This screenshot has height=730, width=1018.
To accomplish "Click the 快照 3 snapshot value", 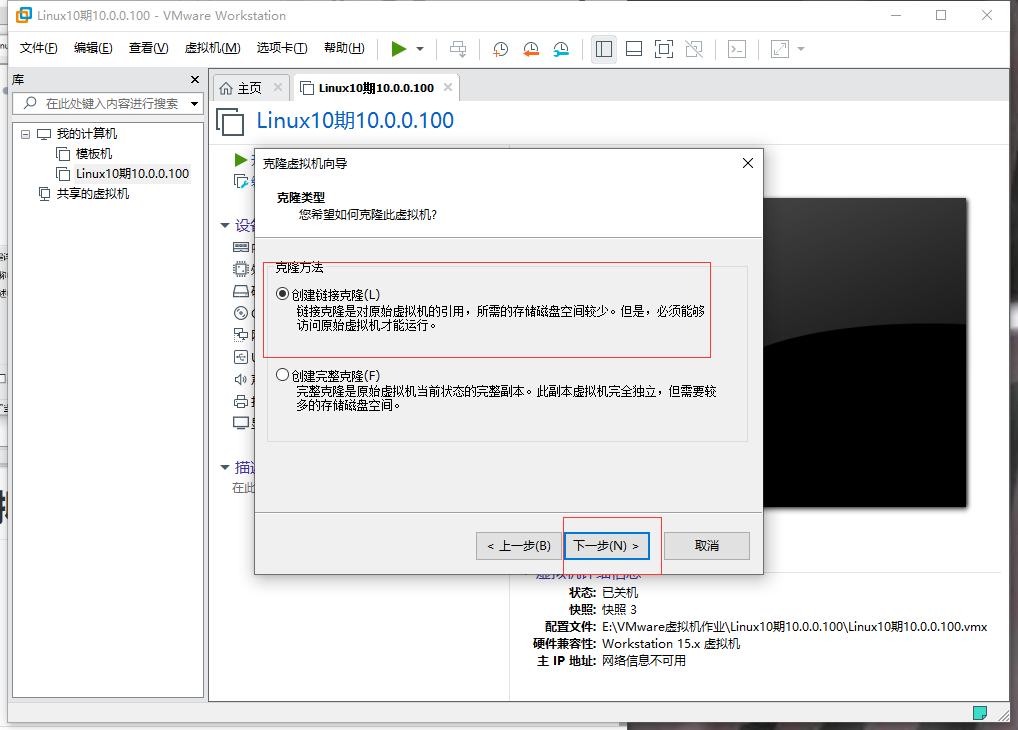I will 619,609.
